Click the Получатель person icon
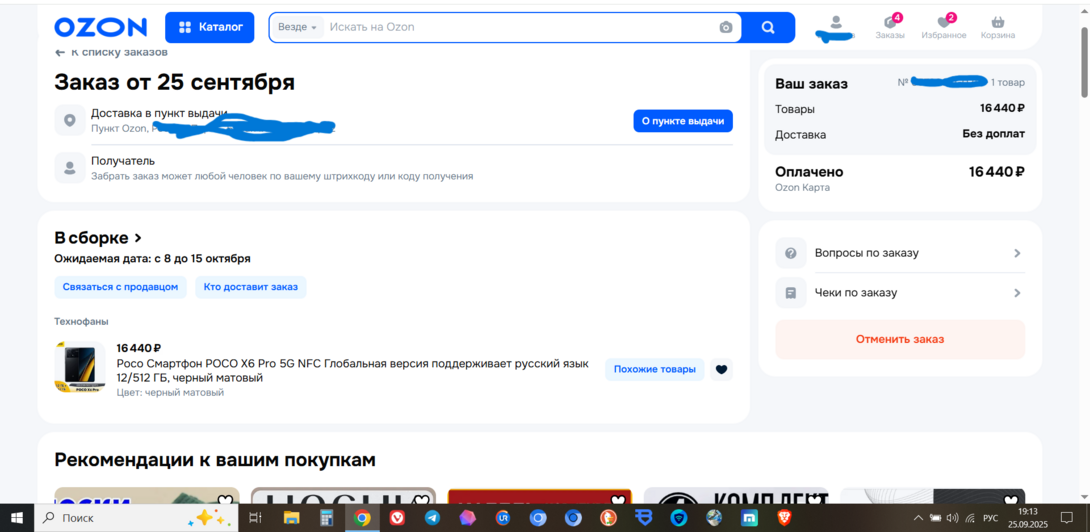The height and width of the screenshot is (532, 1090). pyautogui.click(x=70, y=168)
